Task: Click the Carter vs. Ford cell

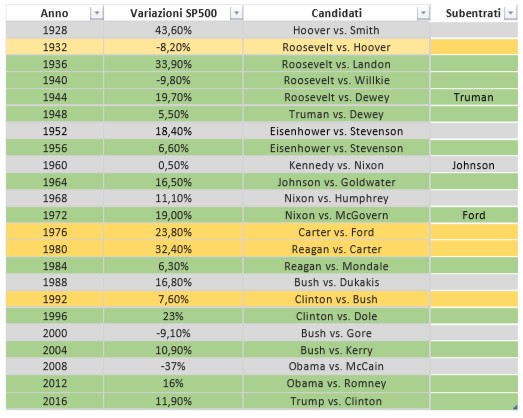Action: click(336, 232)
